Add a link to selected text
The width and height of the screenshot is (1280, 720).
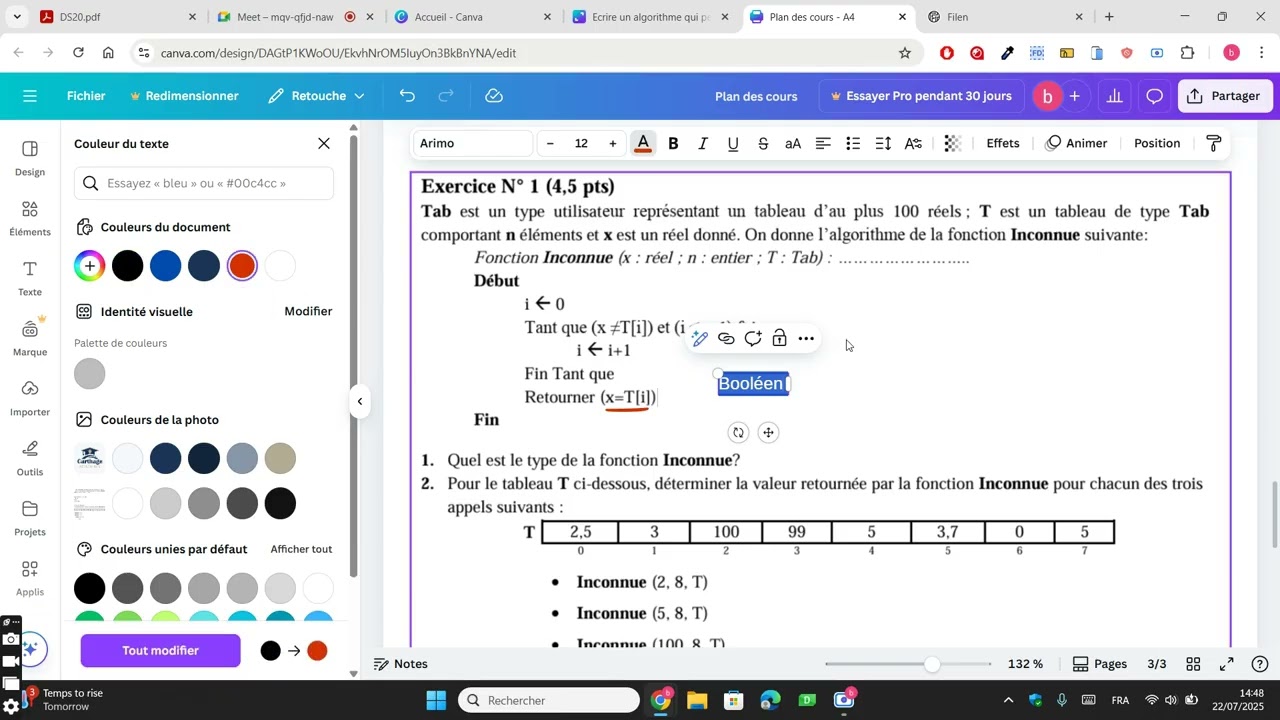pos(727,339)
